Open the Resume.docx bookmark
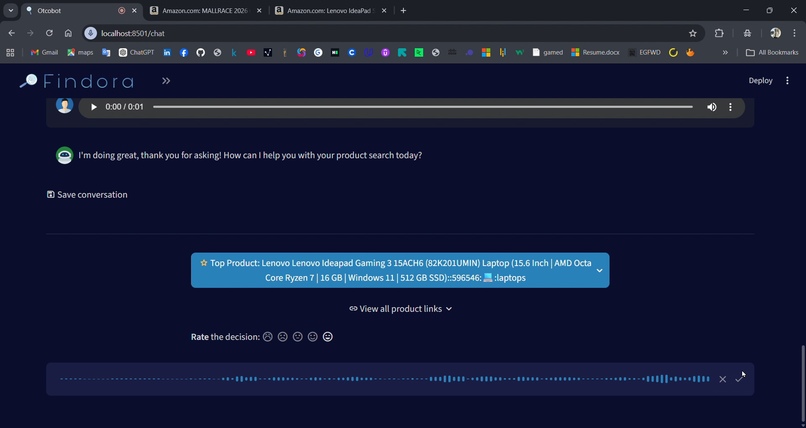Image resolution: width=806 pixels, height=428 pixels. pos(595,52)
